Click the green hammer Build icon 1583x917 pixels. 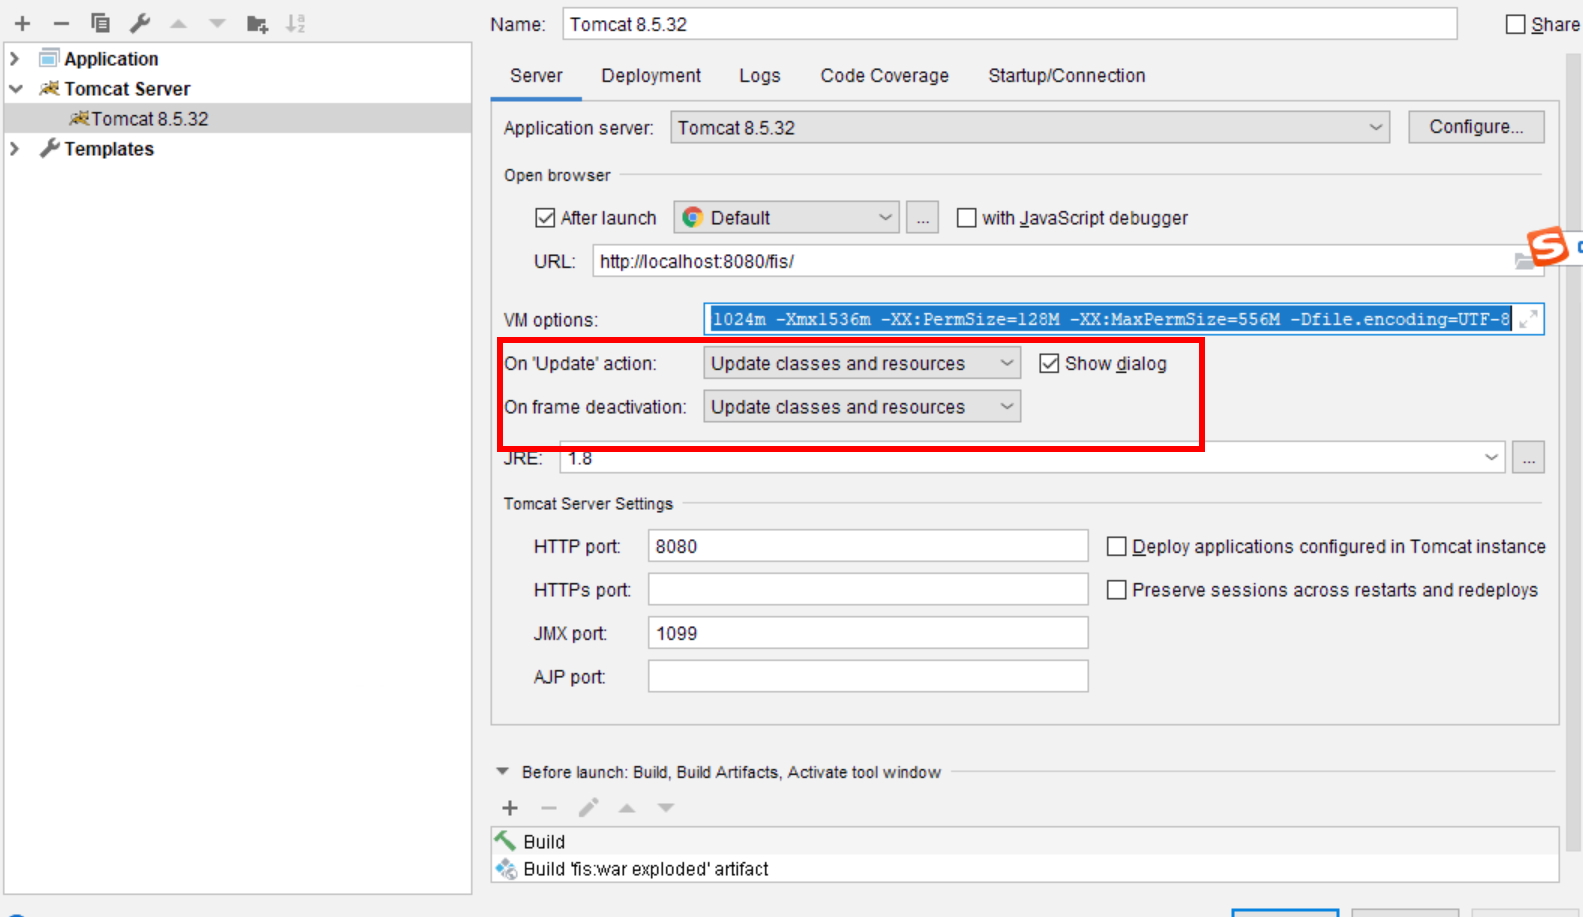point(506,841)
